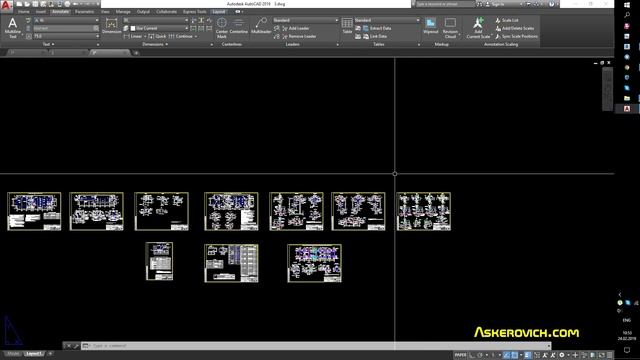Viewport: 640px width, 360px height.
Task: Click the Find text input field
Action: click(63, 28)
